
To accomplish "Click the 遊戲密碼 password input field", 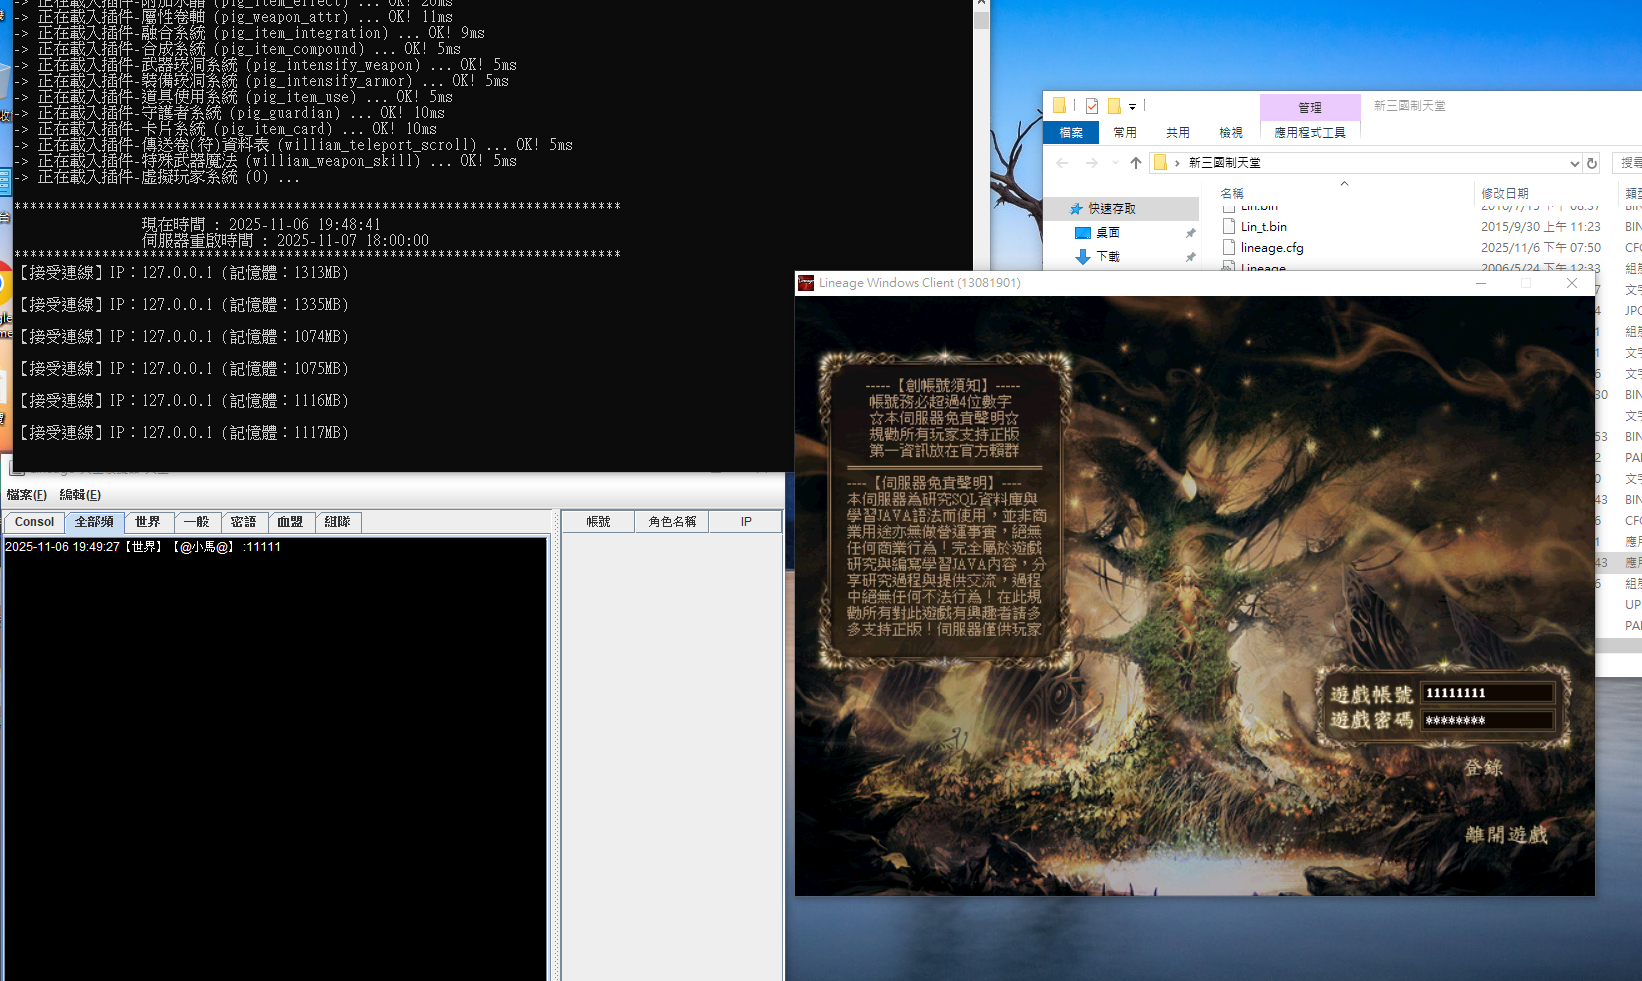I will [1488, 721].
